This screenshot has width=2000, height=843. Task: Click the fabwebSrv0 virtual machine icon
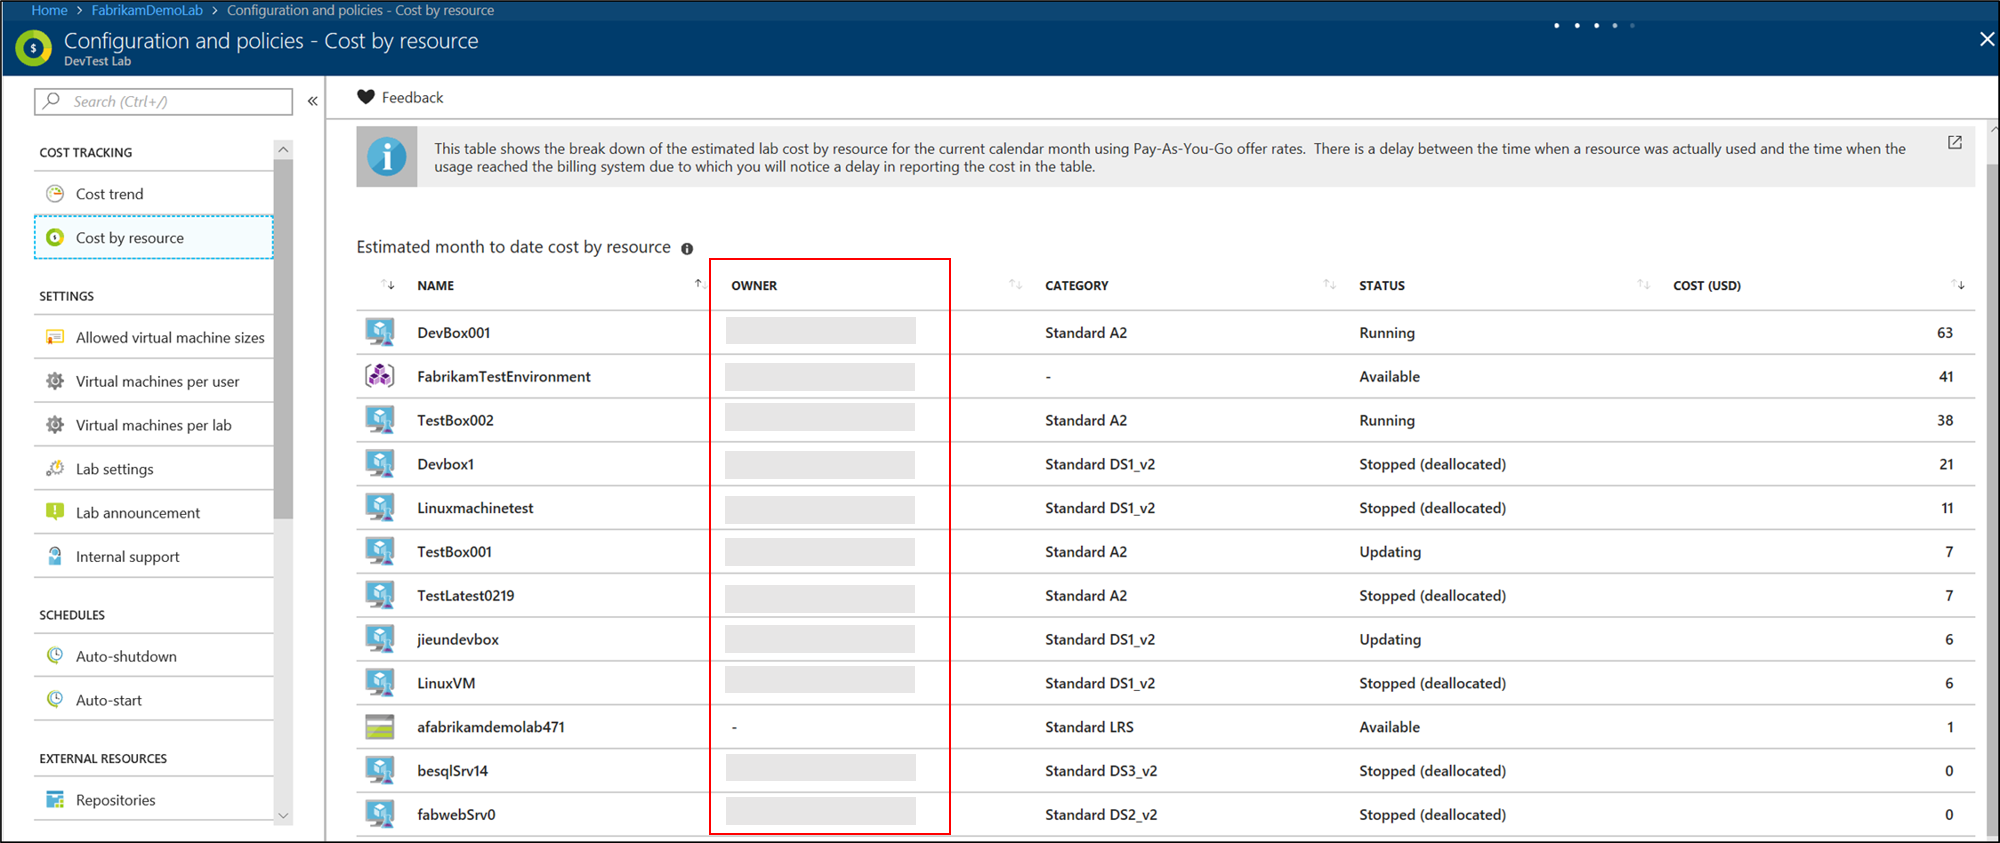point(380,814)
